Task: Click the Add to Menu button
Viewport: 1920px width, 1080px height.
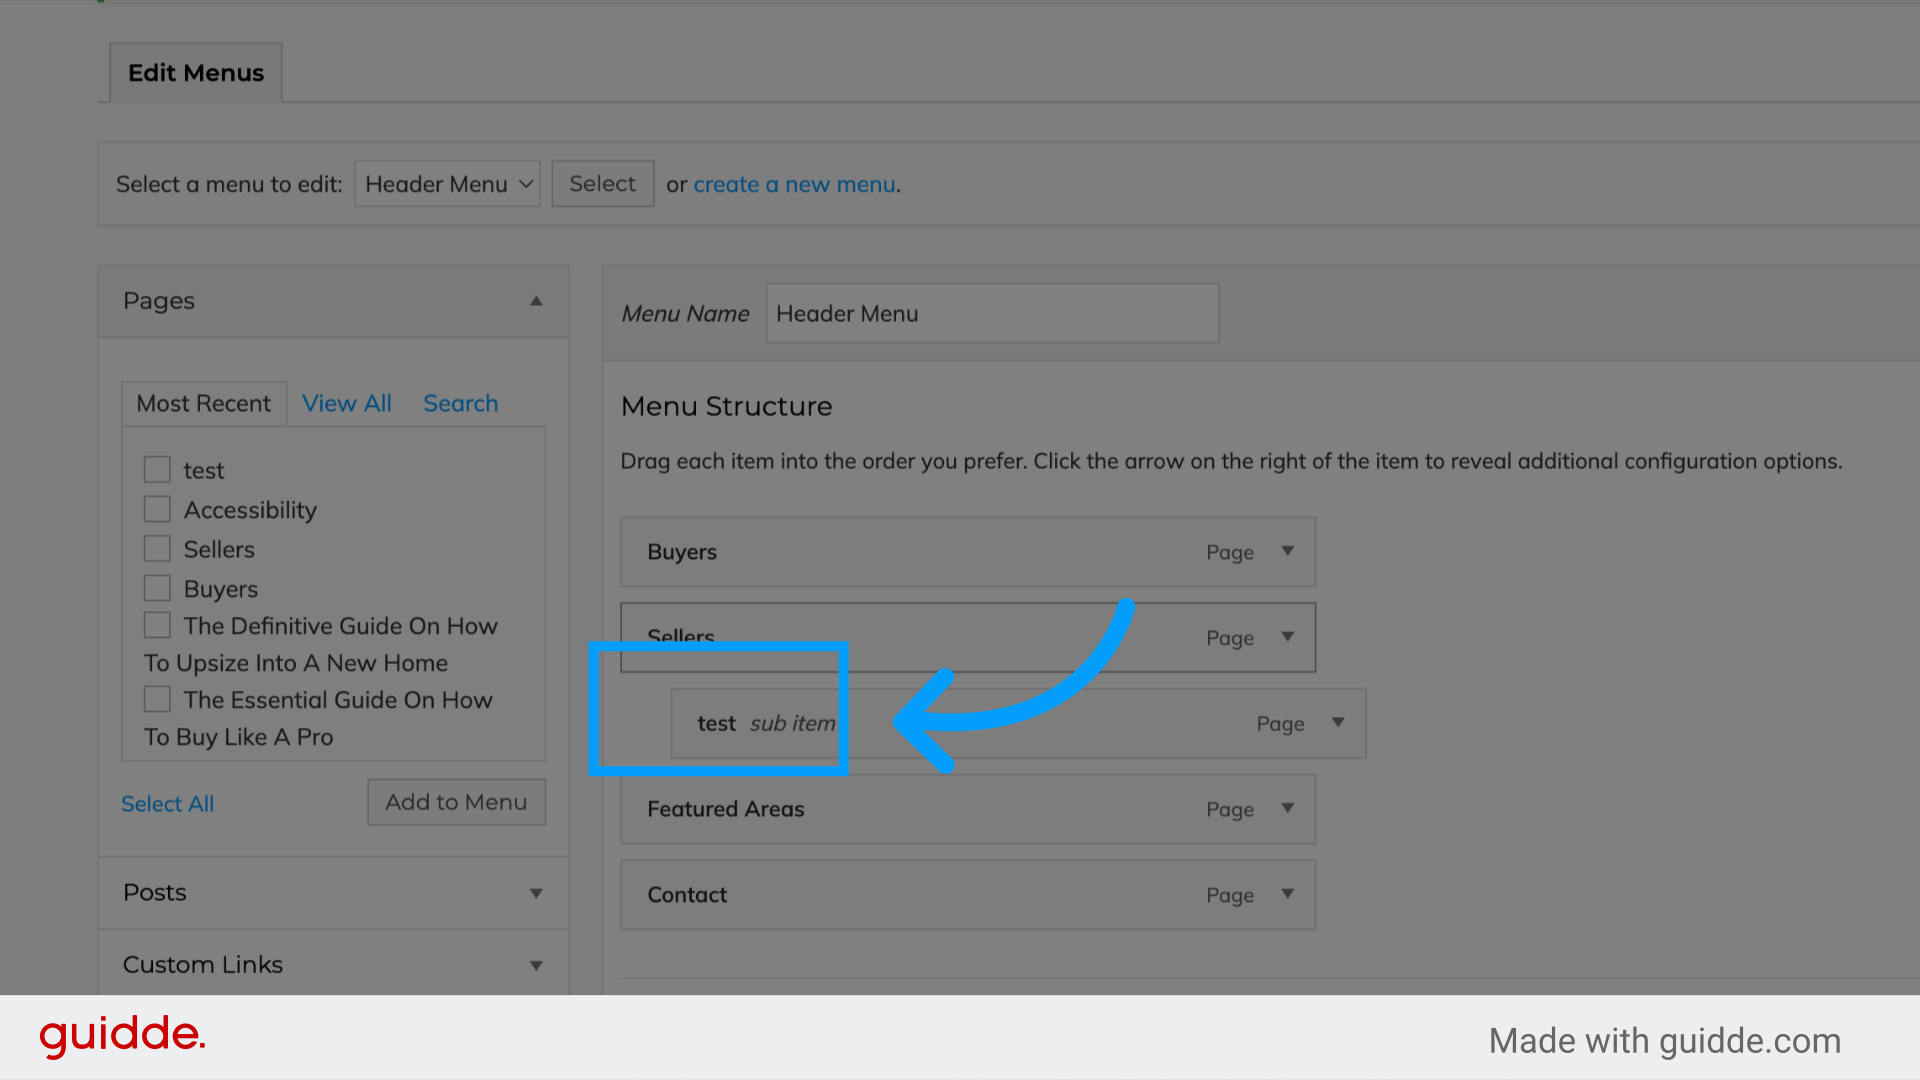Action: click(x=456, y=802)
